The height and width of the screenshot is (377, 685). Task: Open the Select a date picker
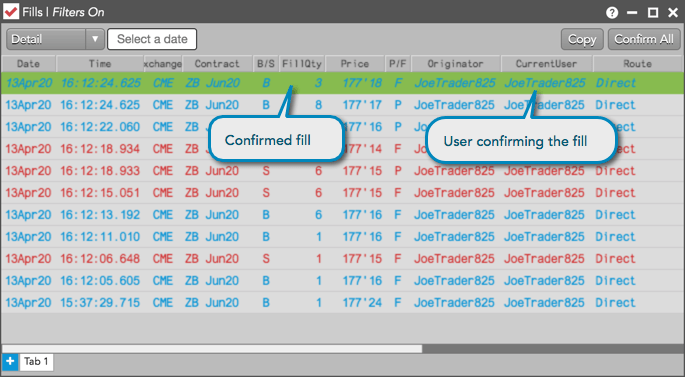[x=152, y=39]
